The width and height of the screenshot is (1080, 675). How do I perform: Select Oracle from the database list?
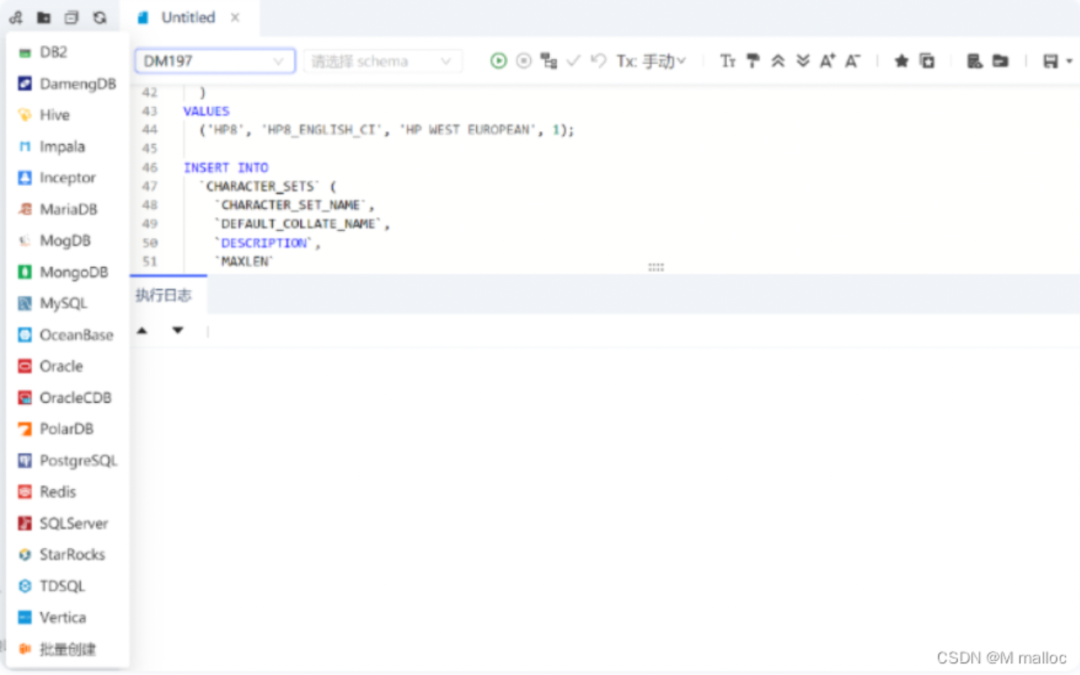(x=68, y=366)
